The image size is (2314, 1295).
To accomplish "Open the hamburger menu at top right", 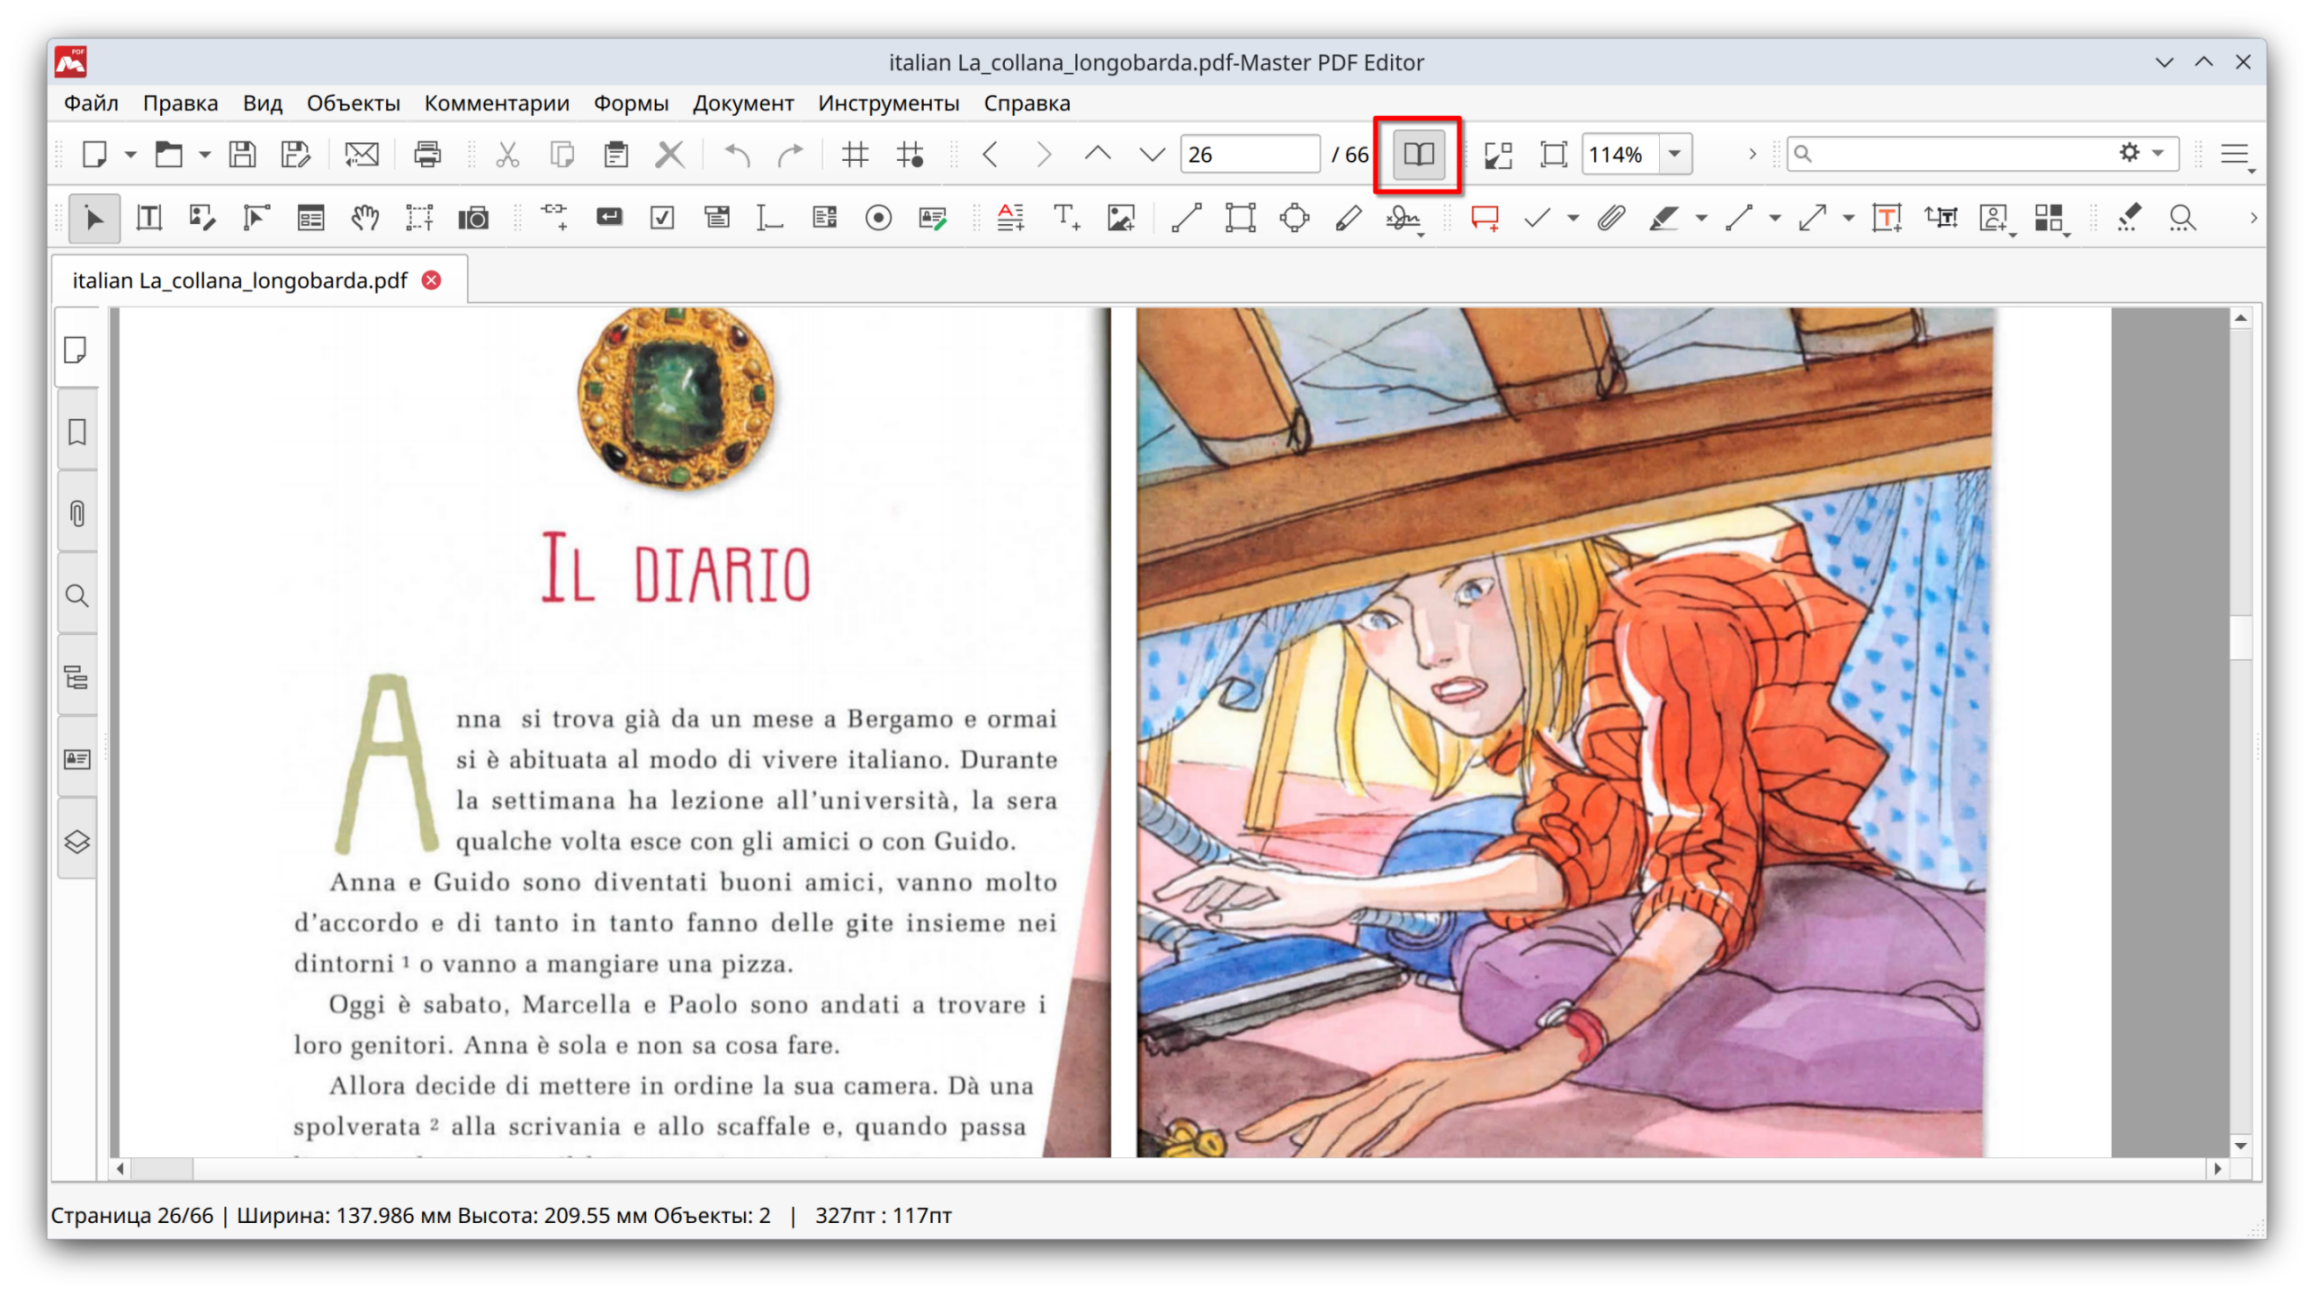I will tap(2235, 154).
